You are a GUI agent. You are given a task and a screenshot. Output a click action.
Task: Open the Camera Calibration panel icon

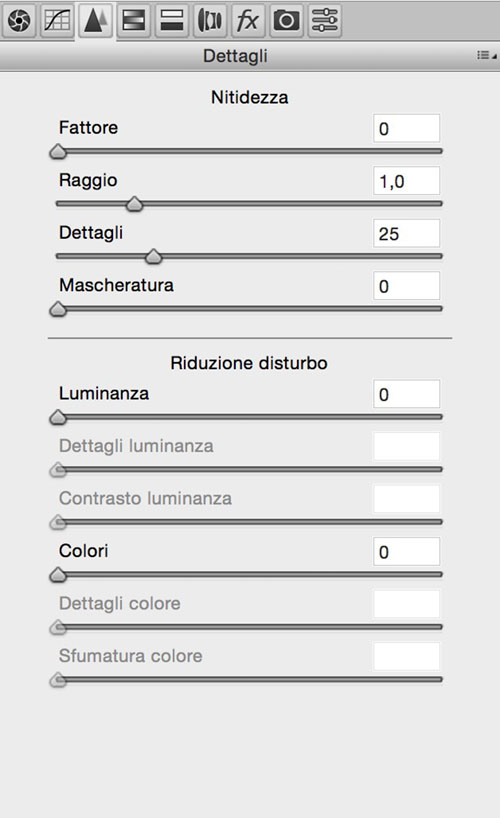point(286,21)
